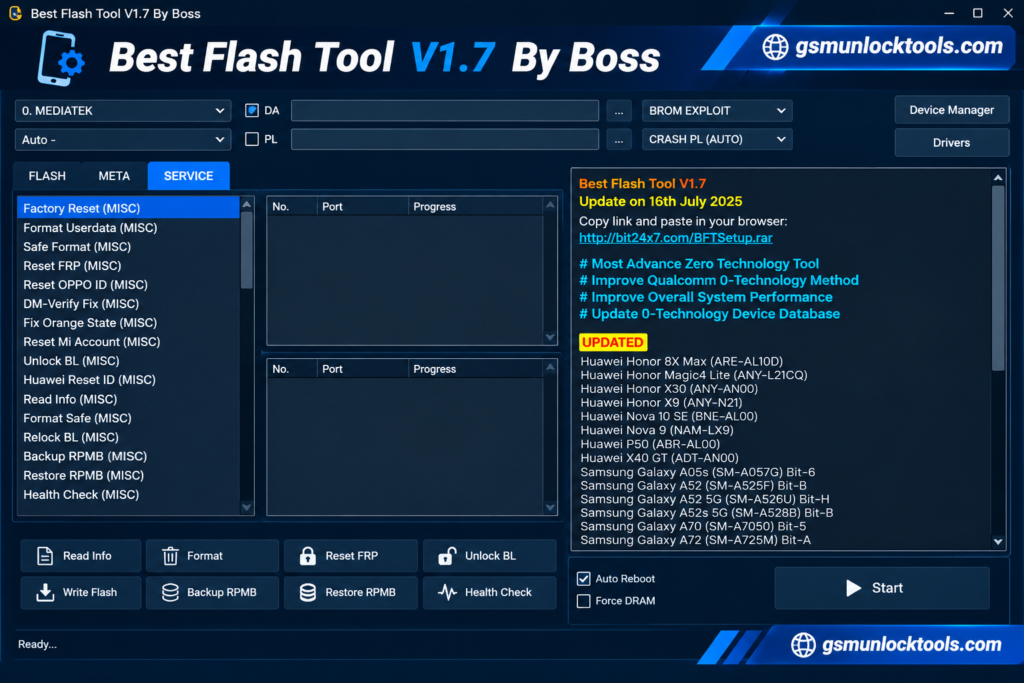The height and width of the screenshot is (683, 1024).
Task: Expand the CRASH PL (AUTO) dropdown
Action: point(717,139)
